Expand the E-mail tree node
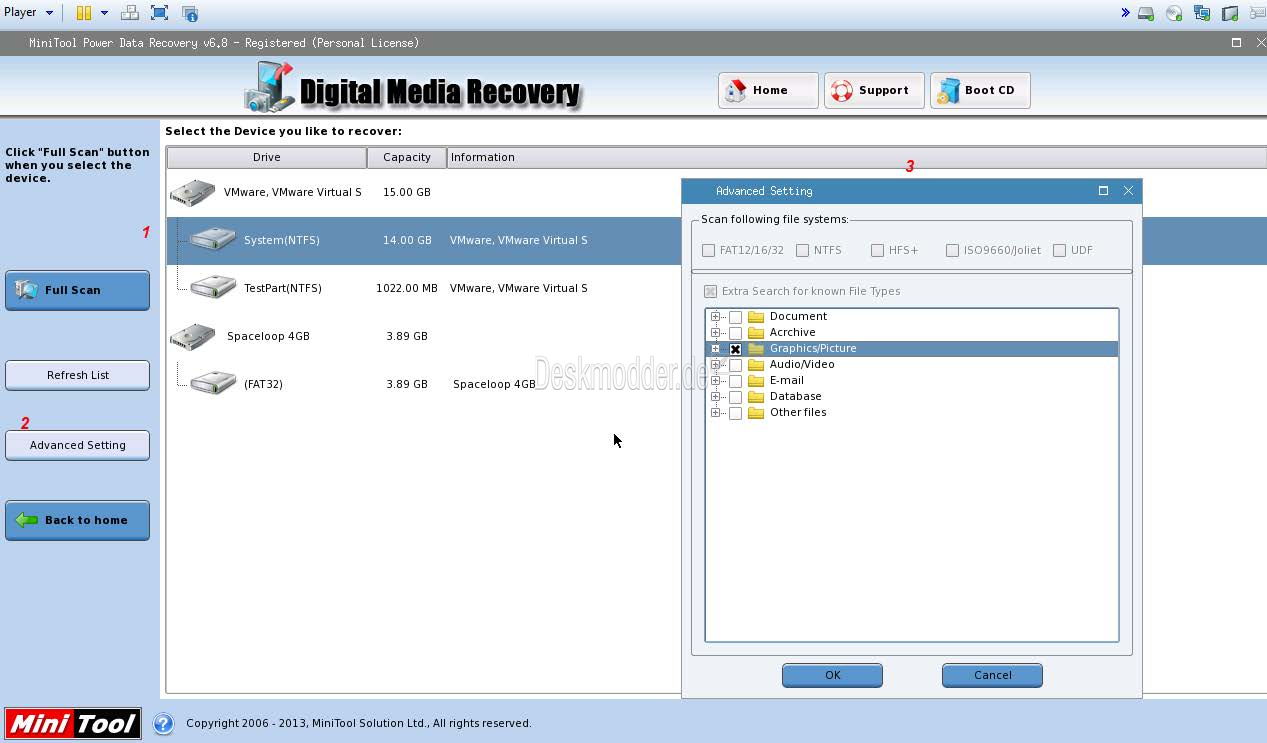 [x=715, y=381]
